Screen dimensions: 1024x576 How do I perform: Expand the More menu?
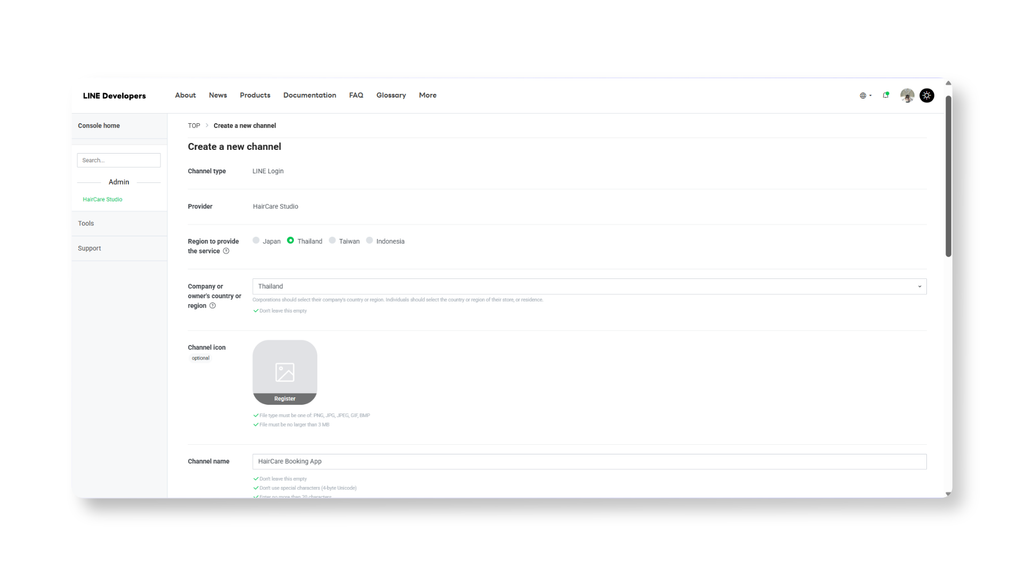click(428, 95)
